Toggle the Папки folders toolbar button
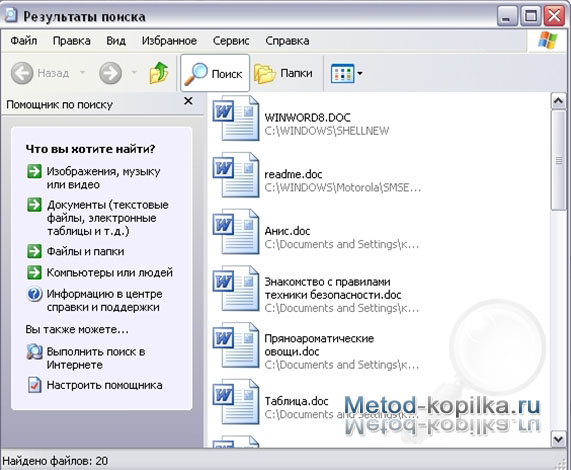Image resolution: width=571 pixels, height=470 pixels. pos(284,73)
